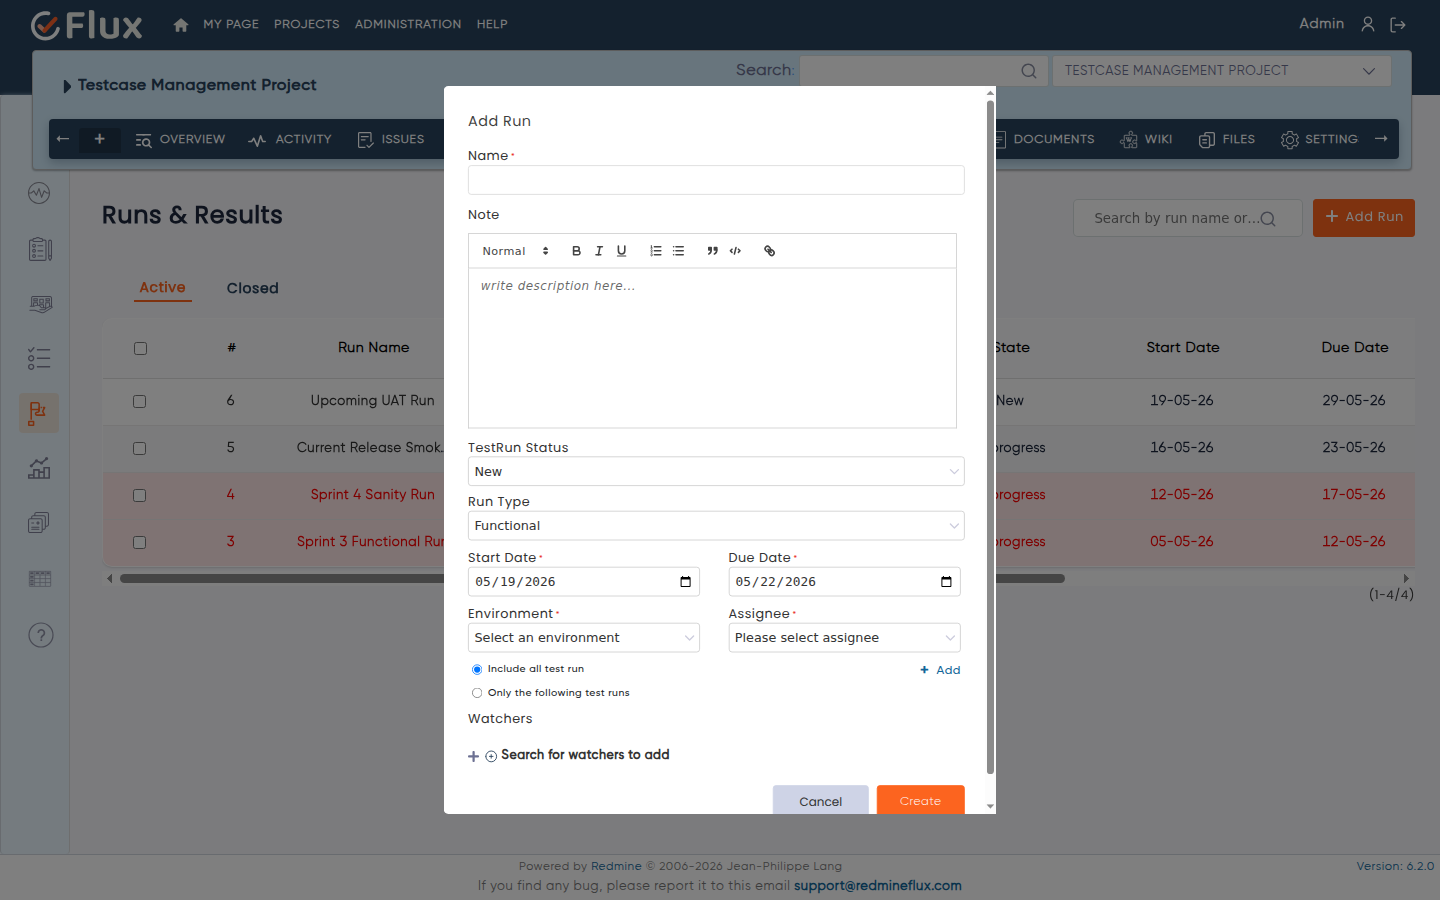This screenshot has height=900, width=1440.
Task: Apply italic style in Note toolbar
Action: (599, 251)
